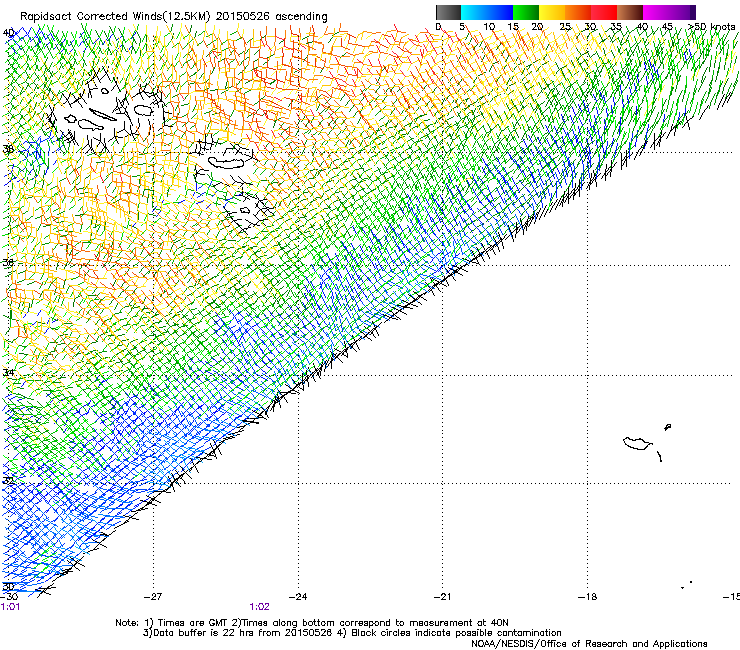Click the yellow 20–25 knots color segment
This screenshot has width=740, height=650.
point(552,12)
